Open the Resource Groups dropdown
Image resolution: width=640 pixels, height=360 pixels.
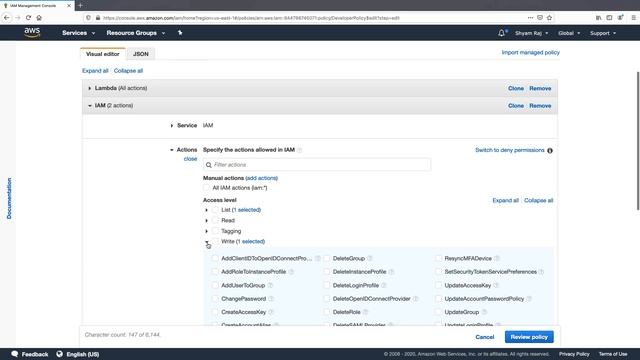point(136,33)
